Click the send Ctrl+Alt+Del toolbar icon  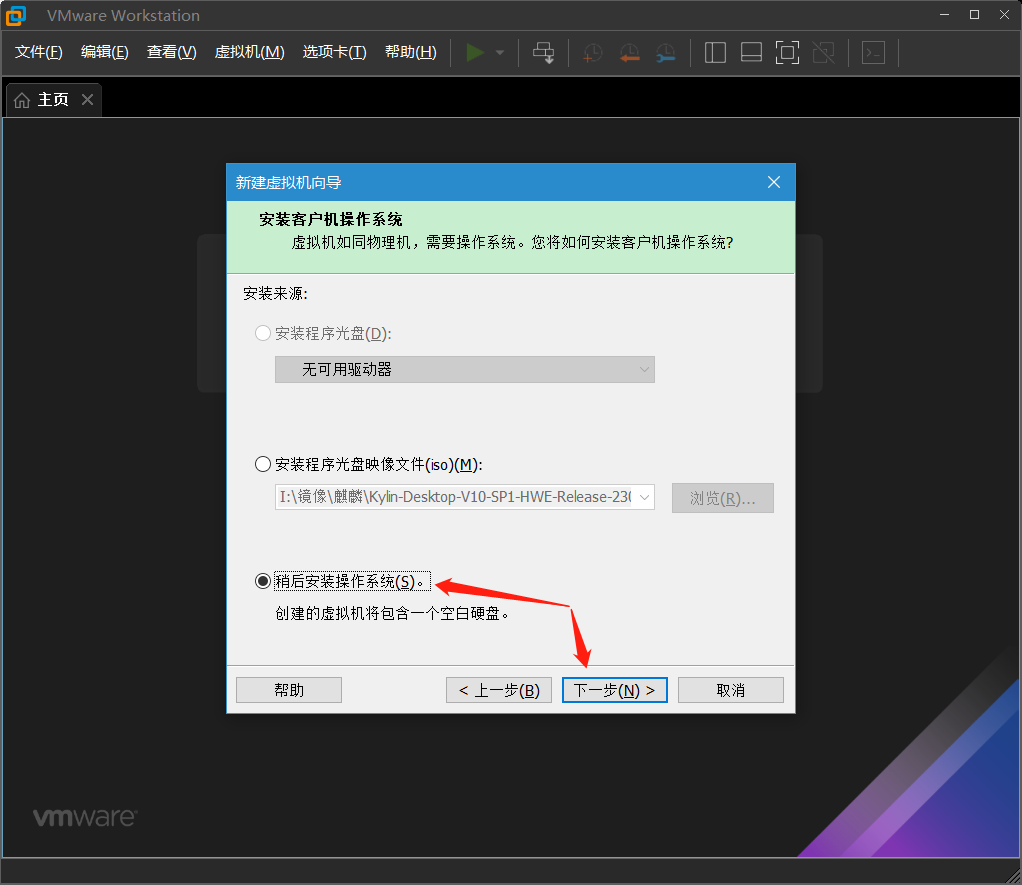coord(544,53)
